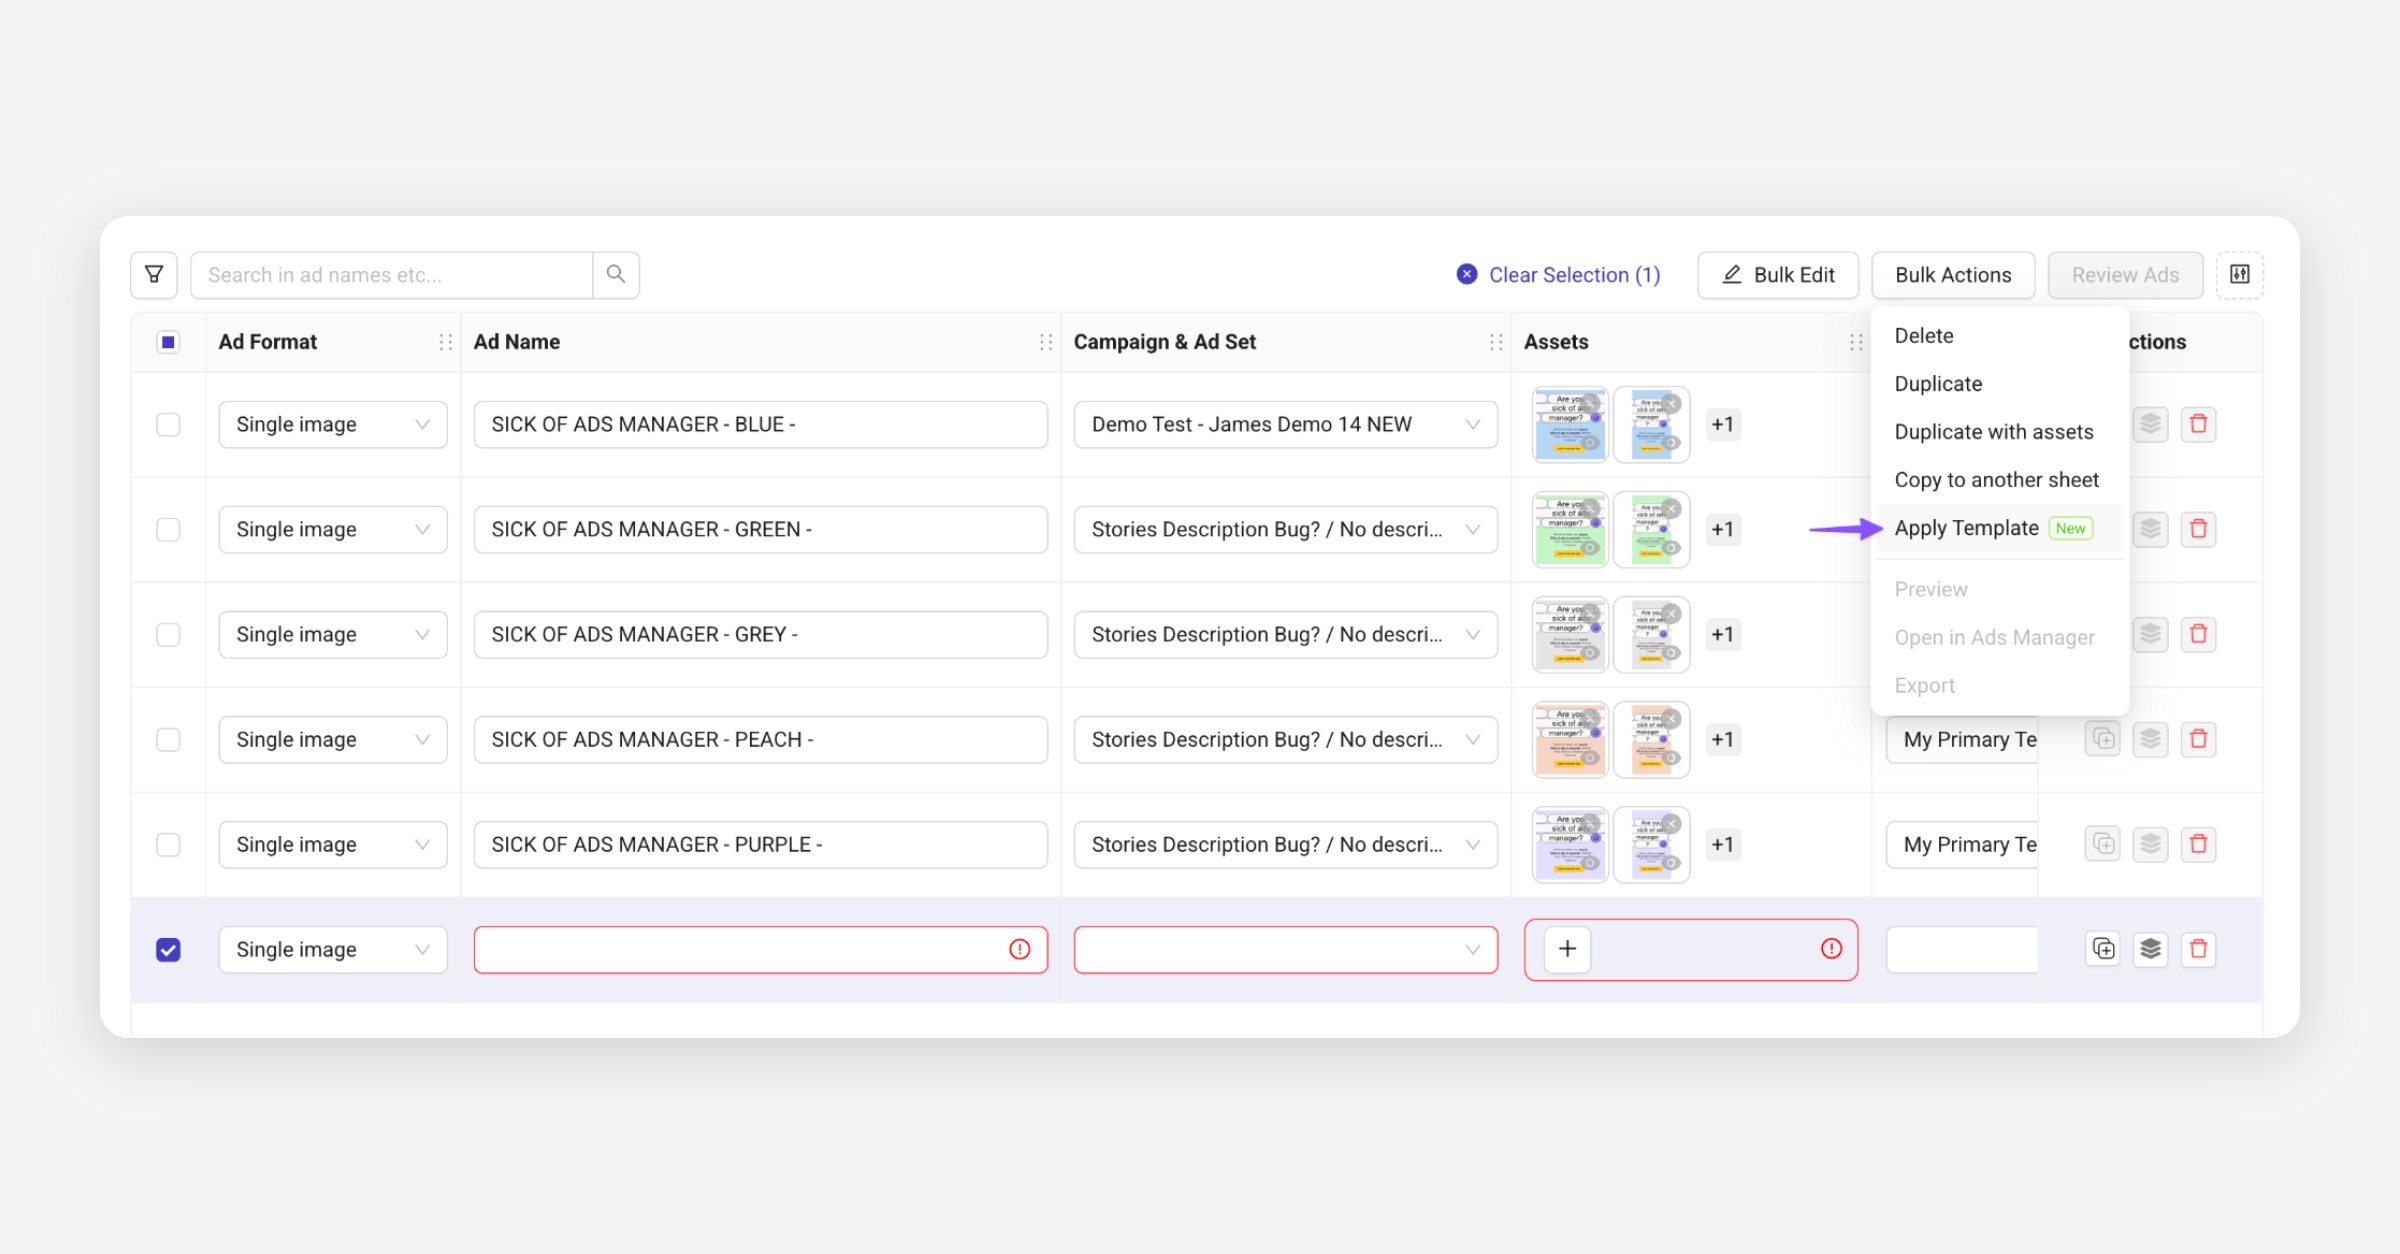Clear selection using the blue X icon
This screenshot has width=2400, height=1254.
(1467, 274)
